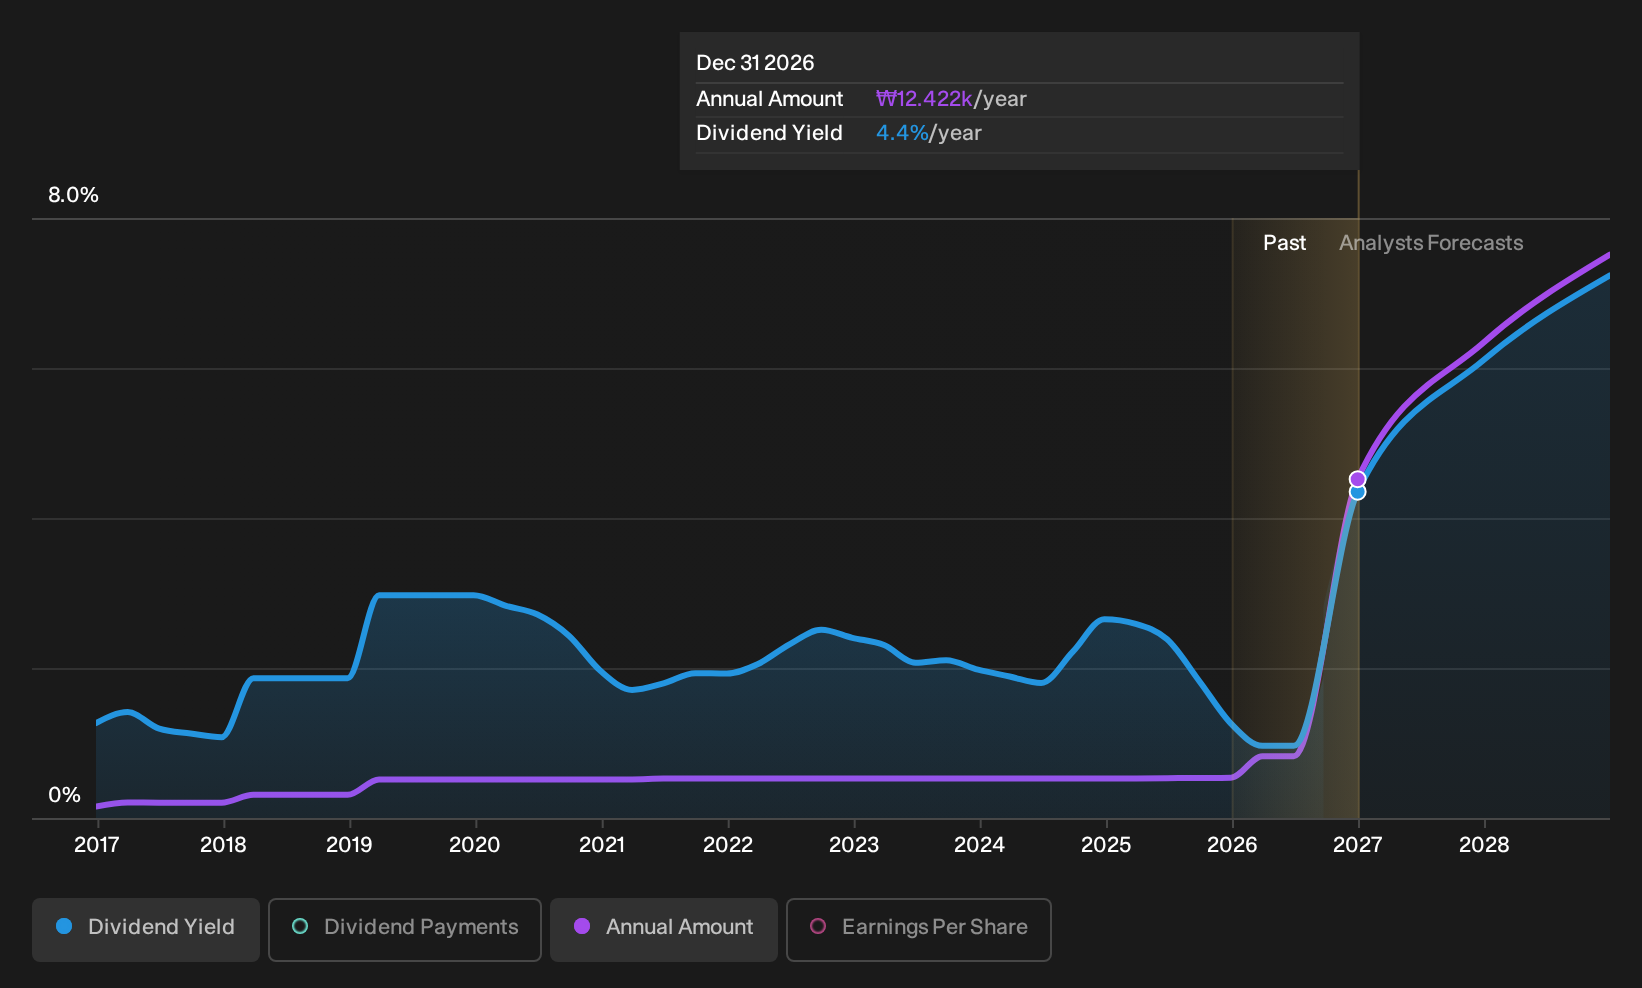Image resolution: width=1642 pixels, height=988 pixels.
Task: Click the 2022 x-axis label
Action: 728,845
